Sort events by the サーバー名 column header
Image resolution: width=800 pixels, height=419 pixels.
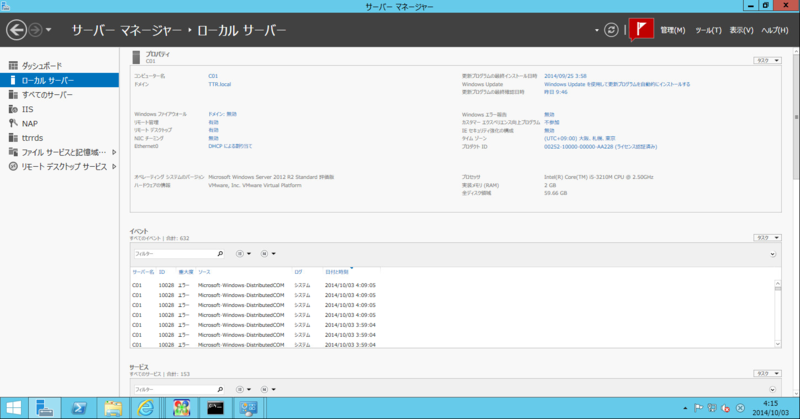click(143, 272)
